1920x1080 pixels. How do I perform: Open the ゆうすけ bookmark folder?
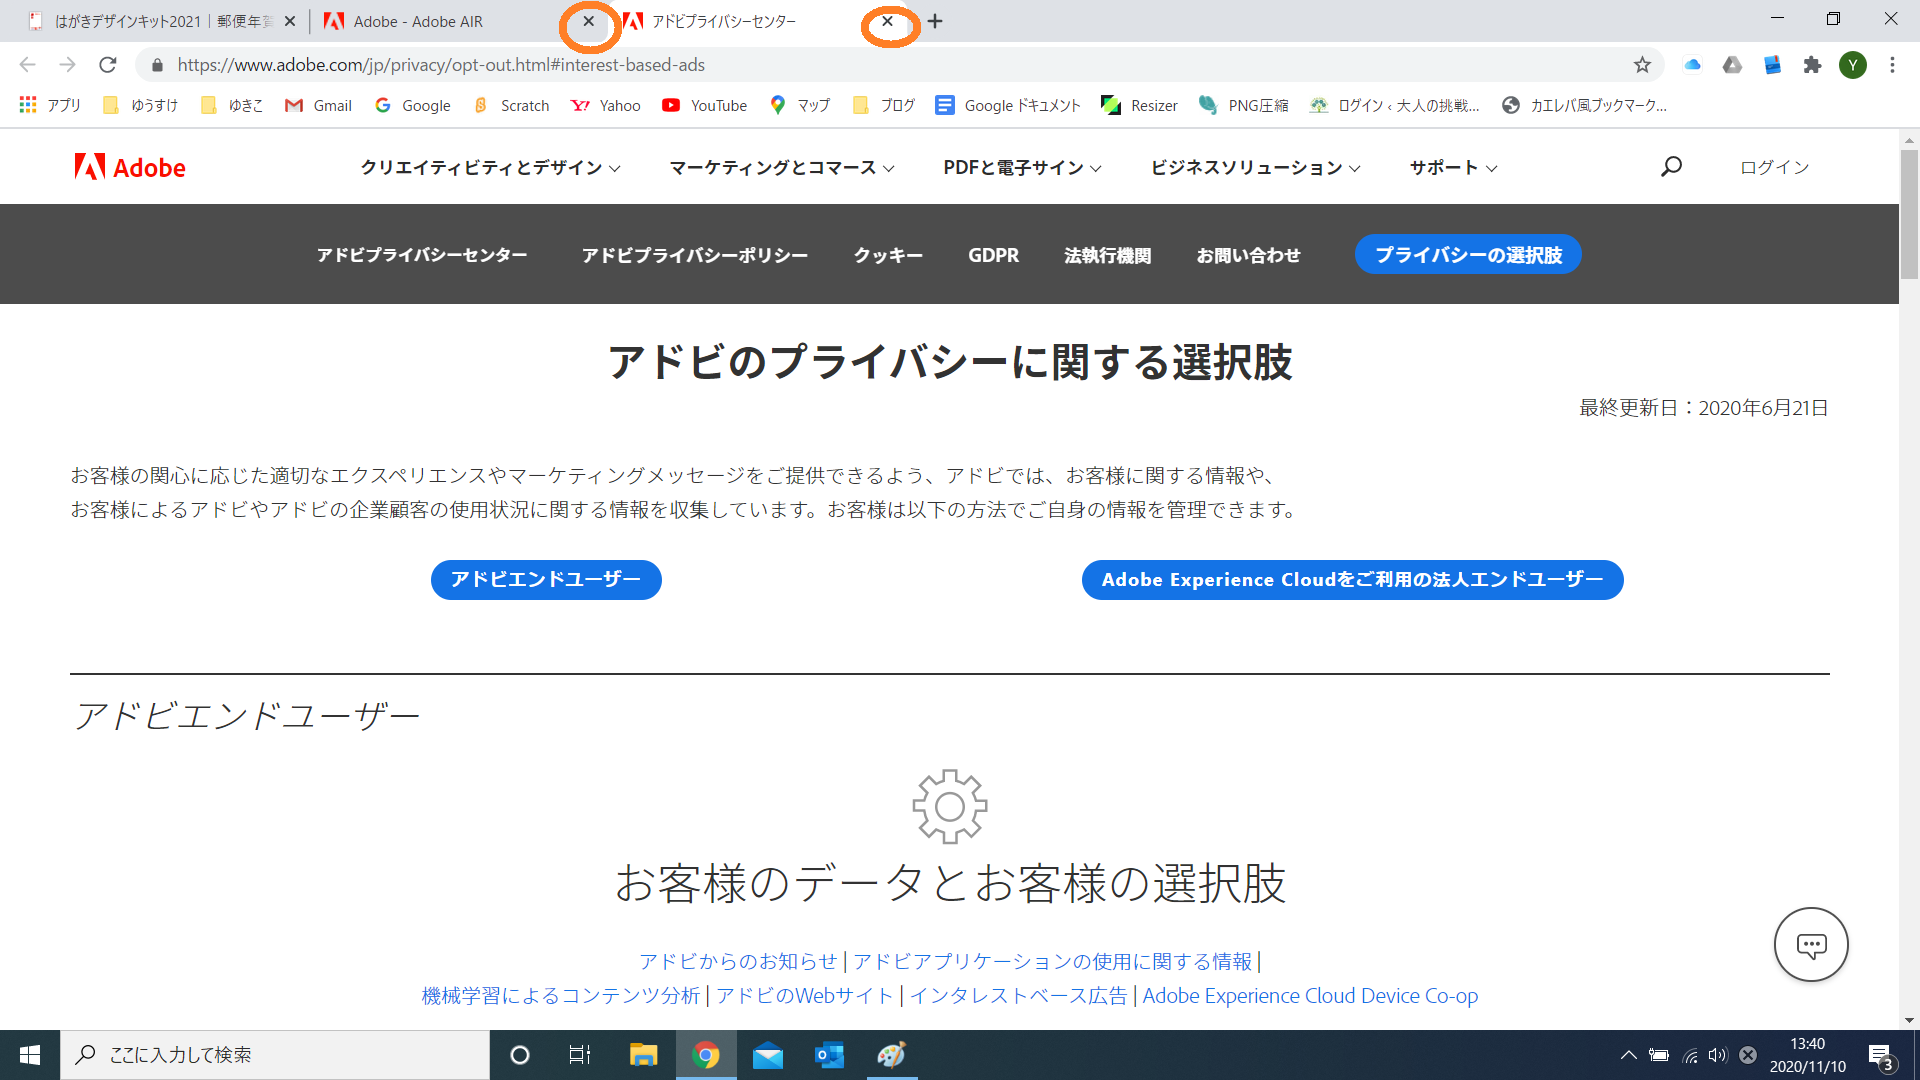(141, 105)
